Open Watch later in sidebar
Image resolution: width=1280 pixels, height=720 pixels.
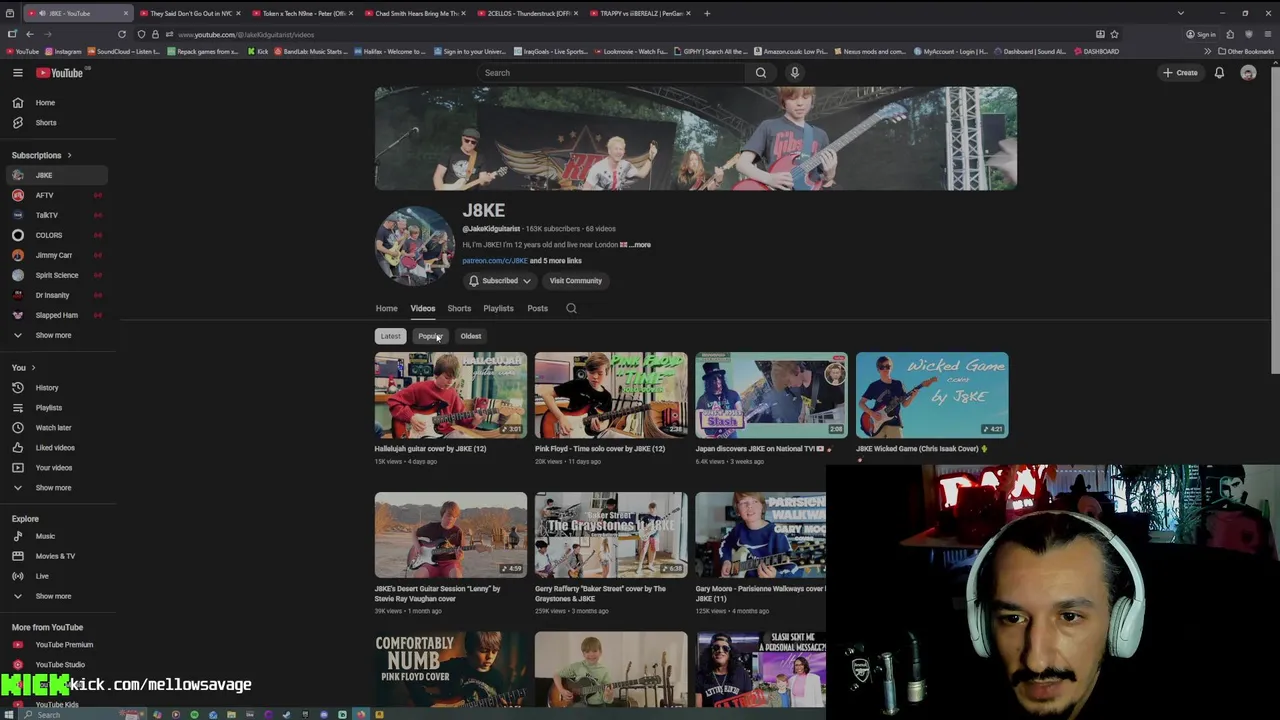(x=58, y=428)
